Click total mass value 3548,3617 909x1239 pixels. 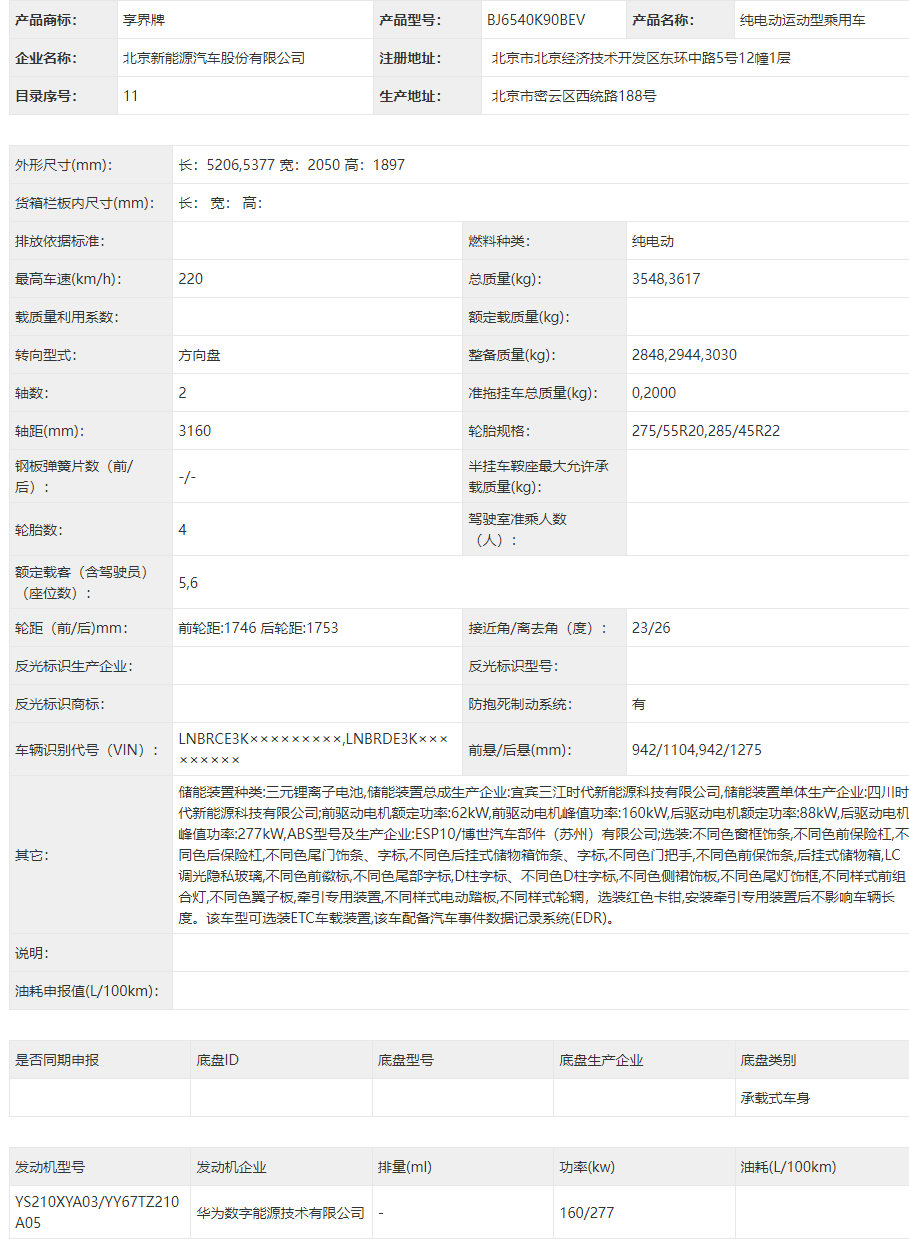666,279
